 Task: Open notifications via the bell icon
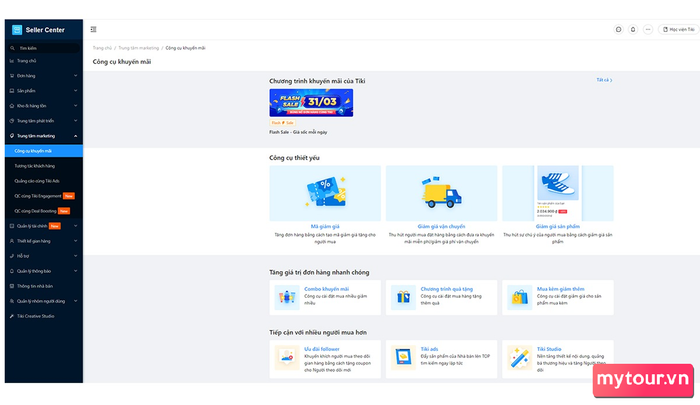coord(633,29)
